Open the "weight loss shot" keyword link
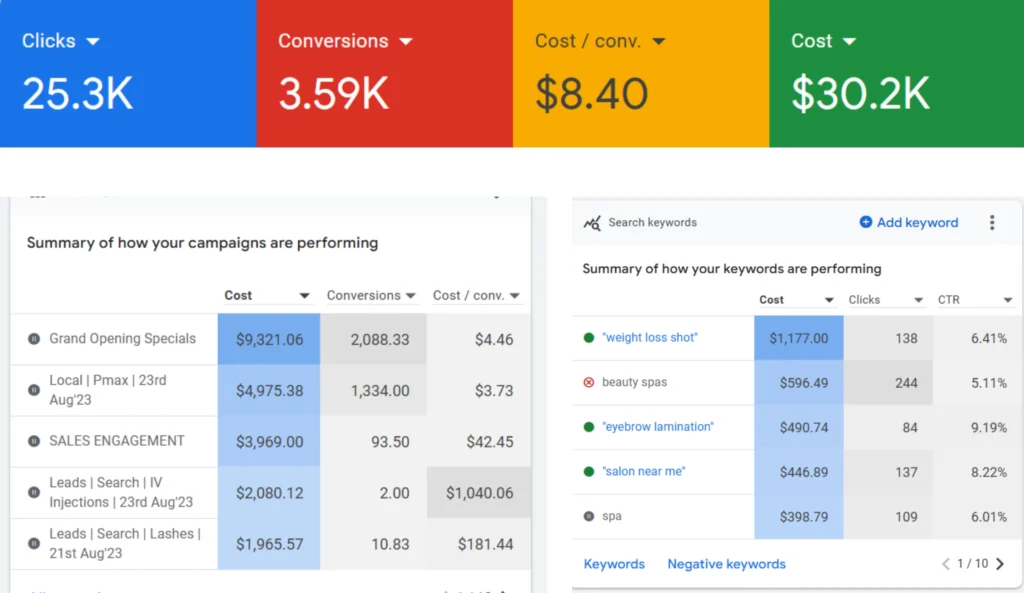Image resolution: width=1024 pixels, height=593 pixels. (650, 338)
